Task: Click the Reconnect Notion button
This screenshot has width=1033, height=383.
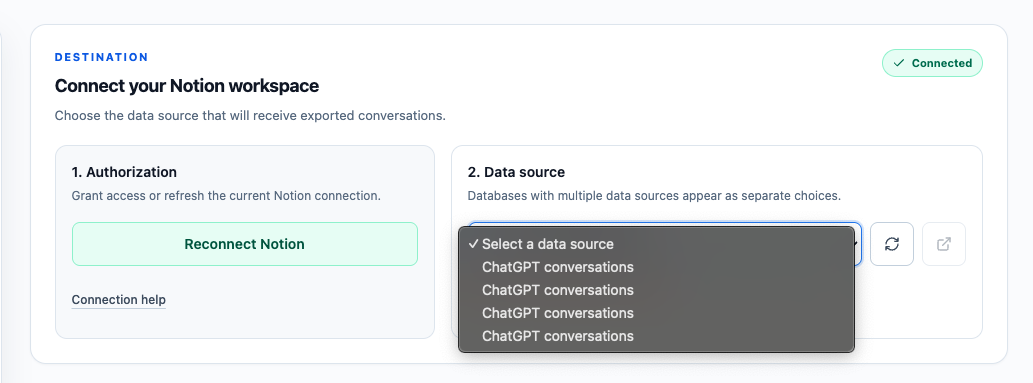Action: 244,244
